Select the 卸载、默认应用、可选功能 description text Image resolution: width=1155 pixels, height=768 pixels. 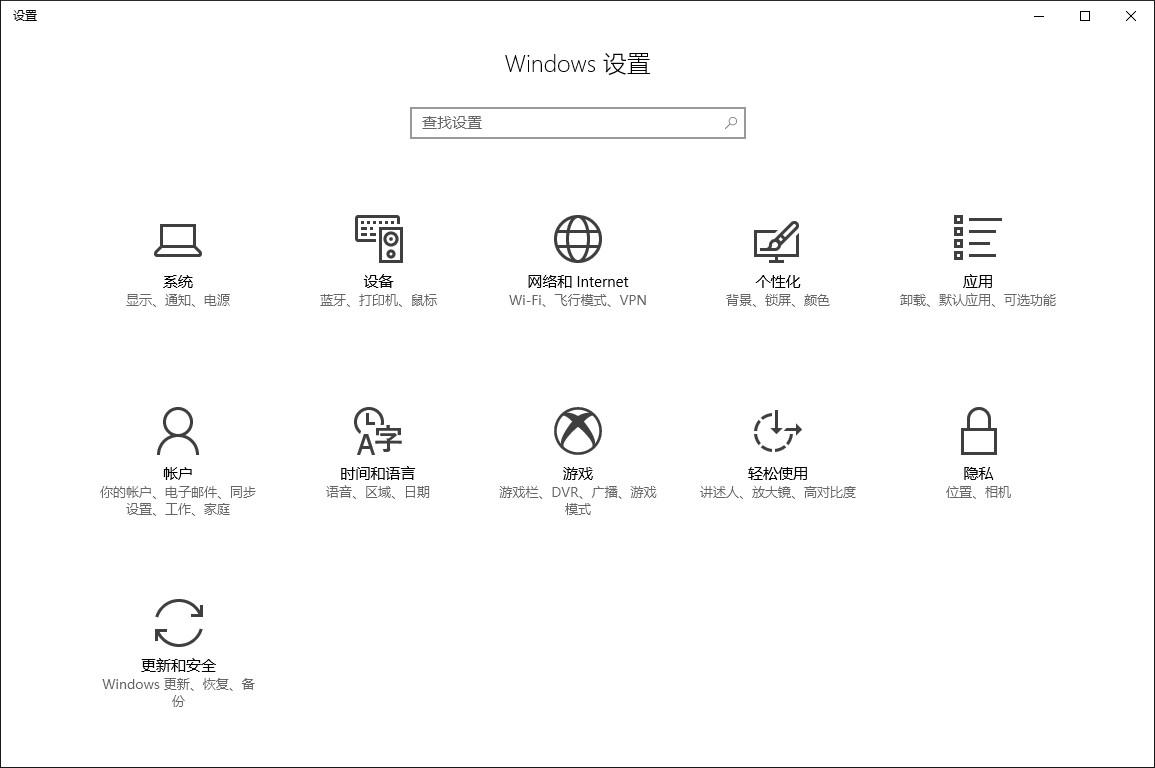click(x=977, y=300)
